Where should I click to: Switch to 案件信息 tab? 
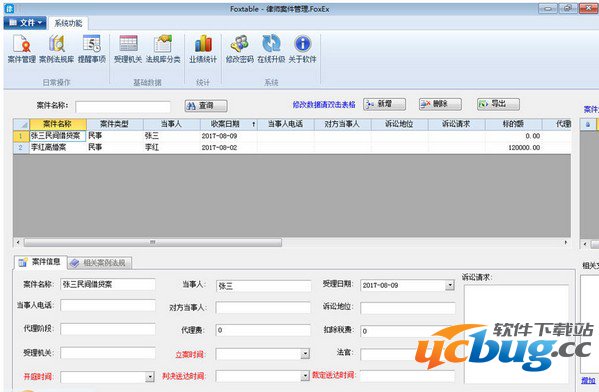[40, 262]
